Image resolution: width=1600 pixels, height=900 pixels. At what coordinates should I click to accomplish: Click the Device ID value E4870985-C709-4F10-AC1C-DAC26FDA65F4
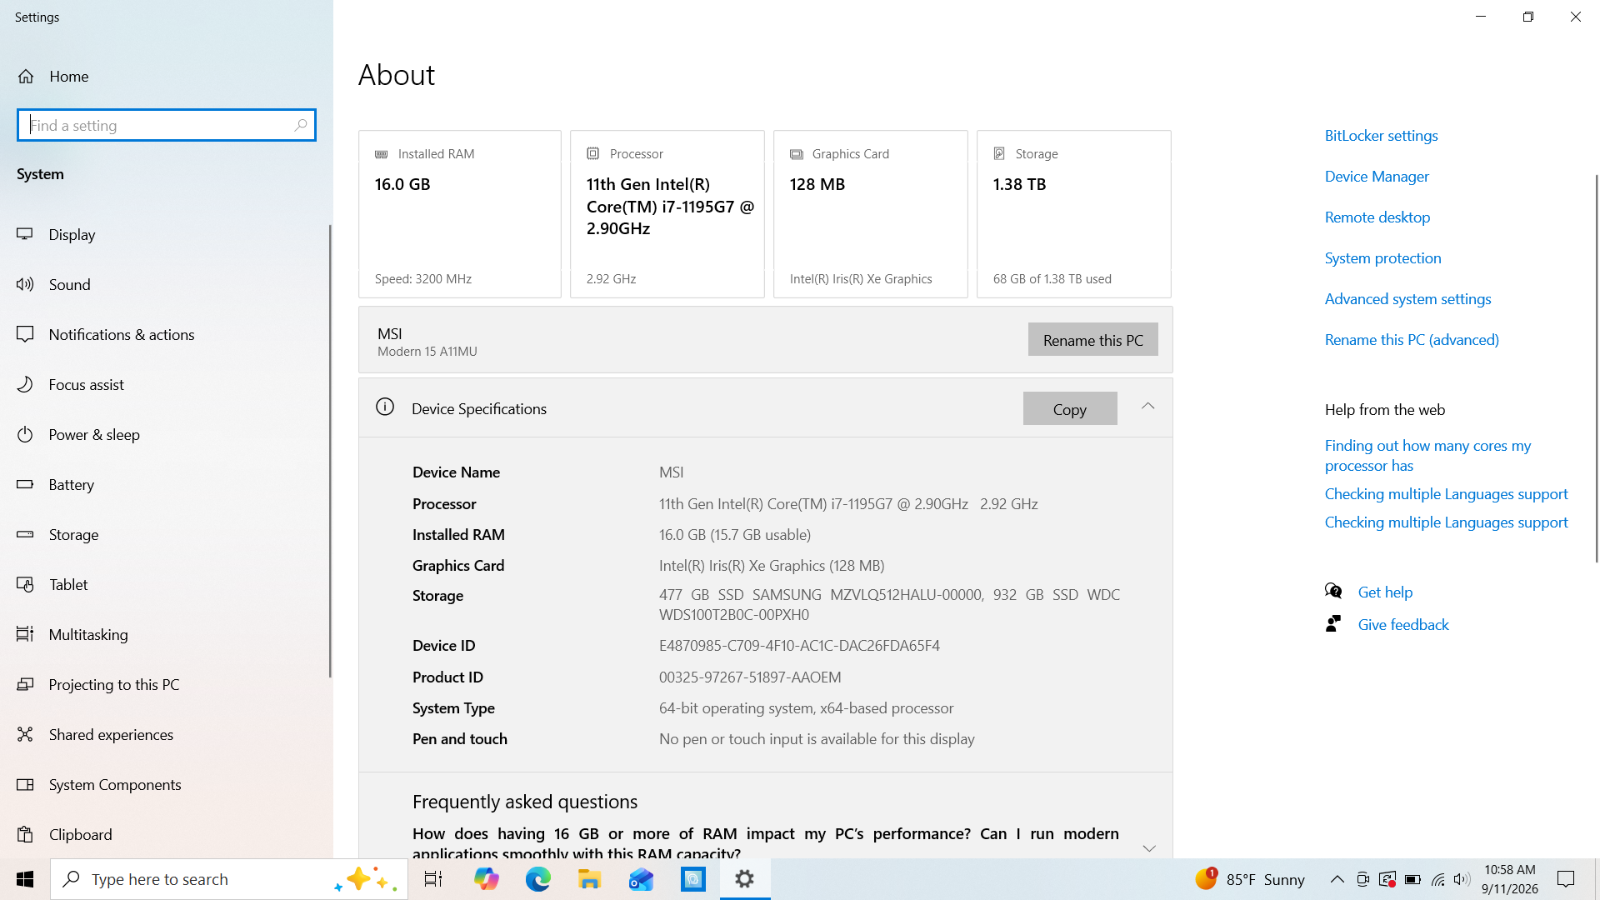[799, 646]
